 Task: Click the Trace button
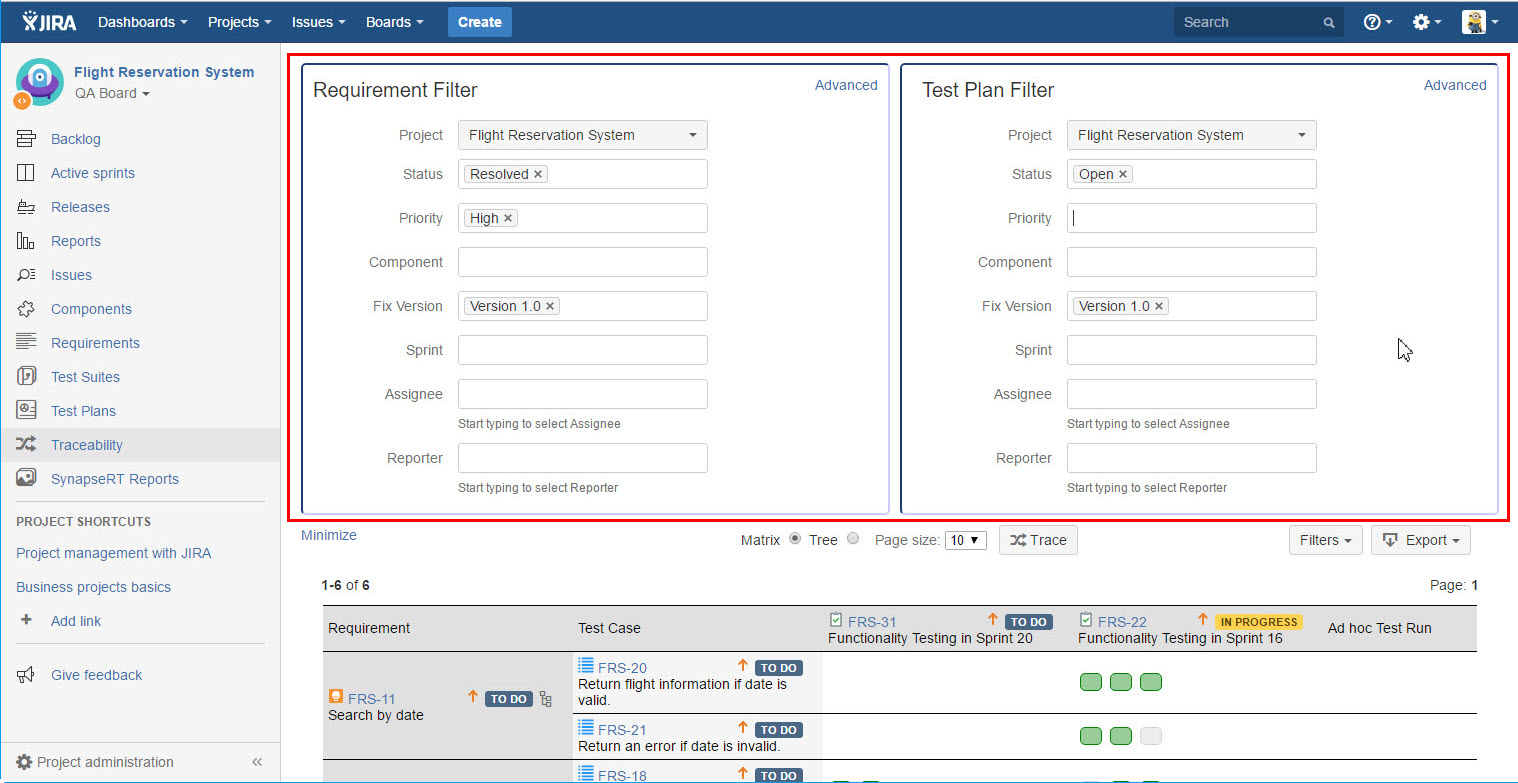pyautogui.click(x=1038, y=540)
